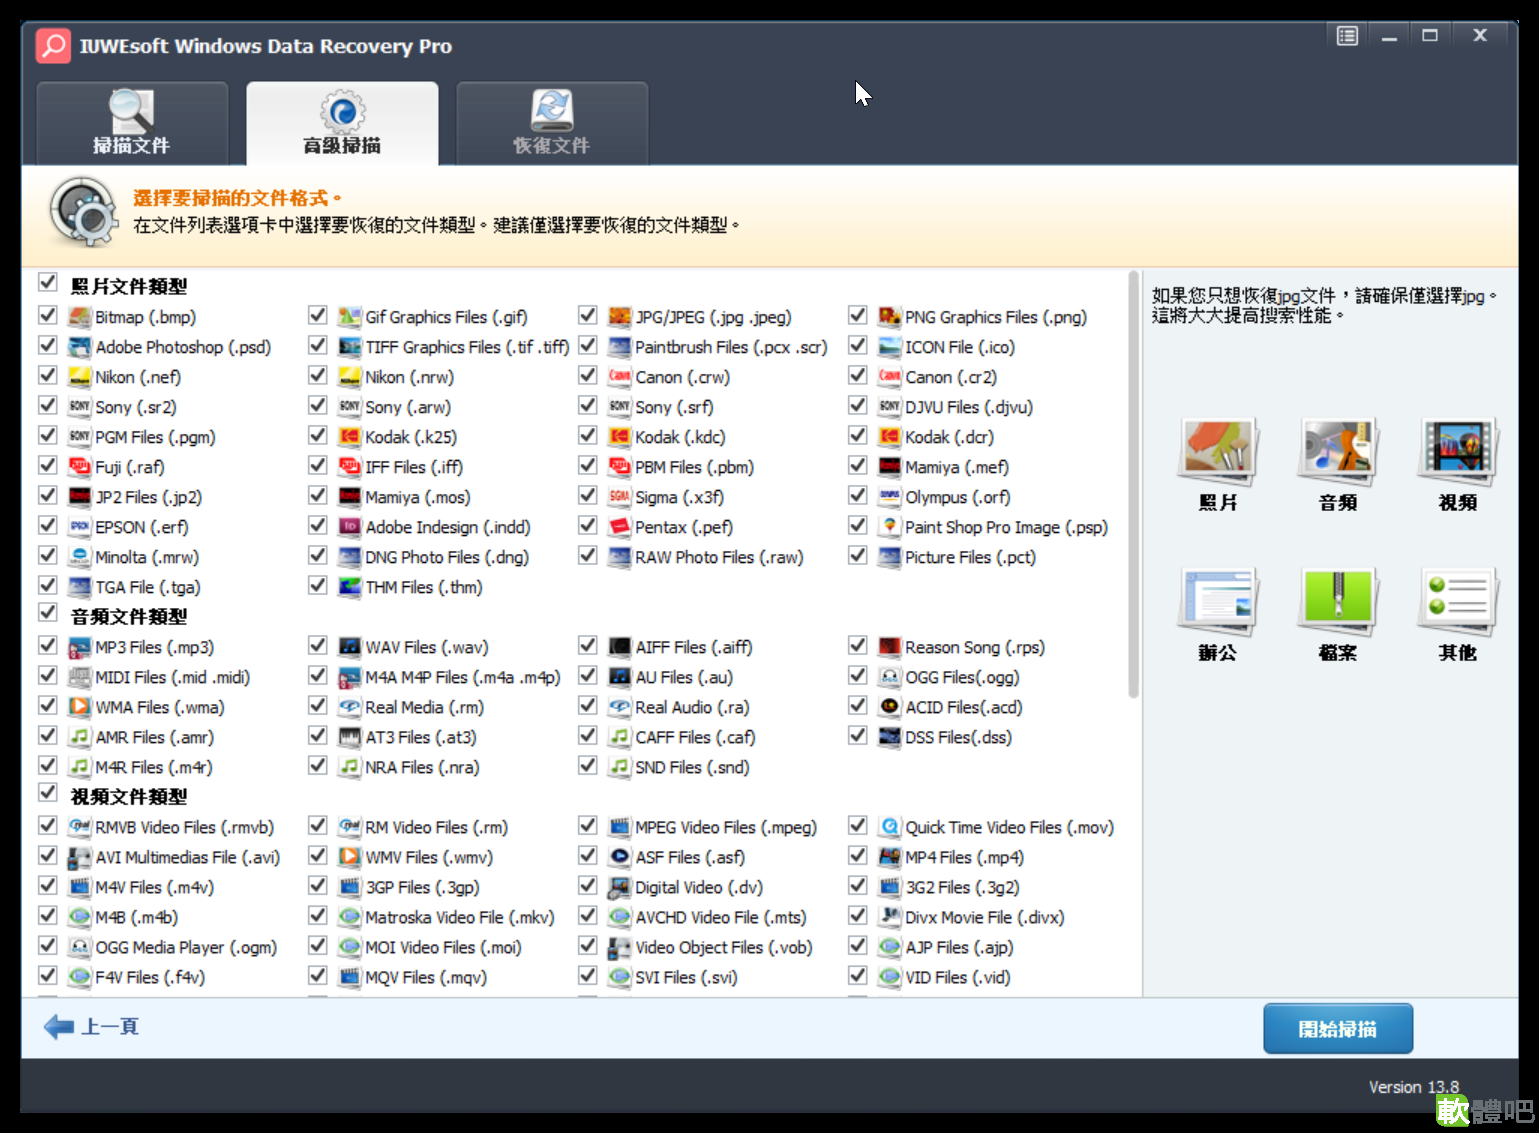Switch to the 高級掃描 tab

tap(342, 123)
